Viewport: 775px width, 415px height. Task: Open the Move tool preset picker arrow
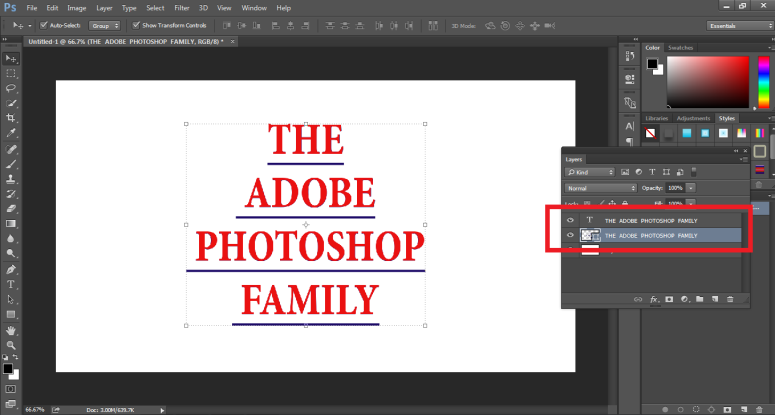30,26
